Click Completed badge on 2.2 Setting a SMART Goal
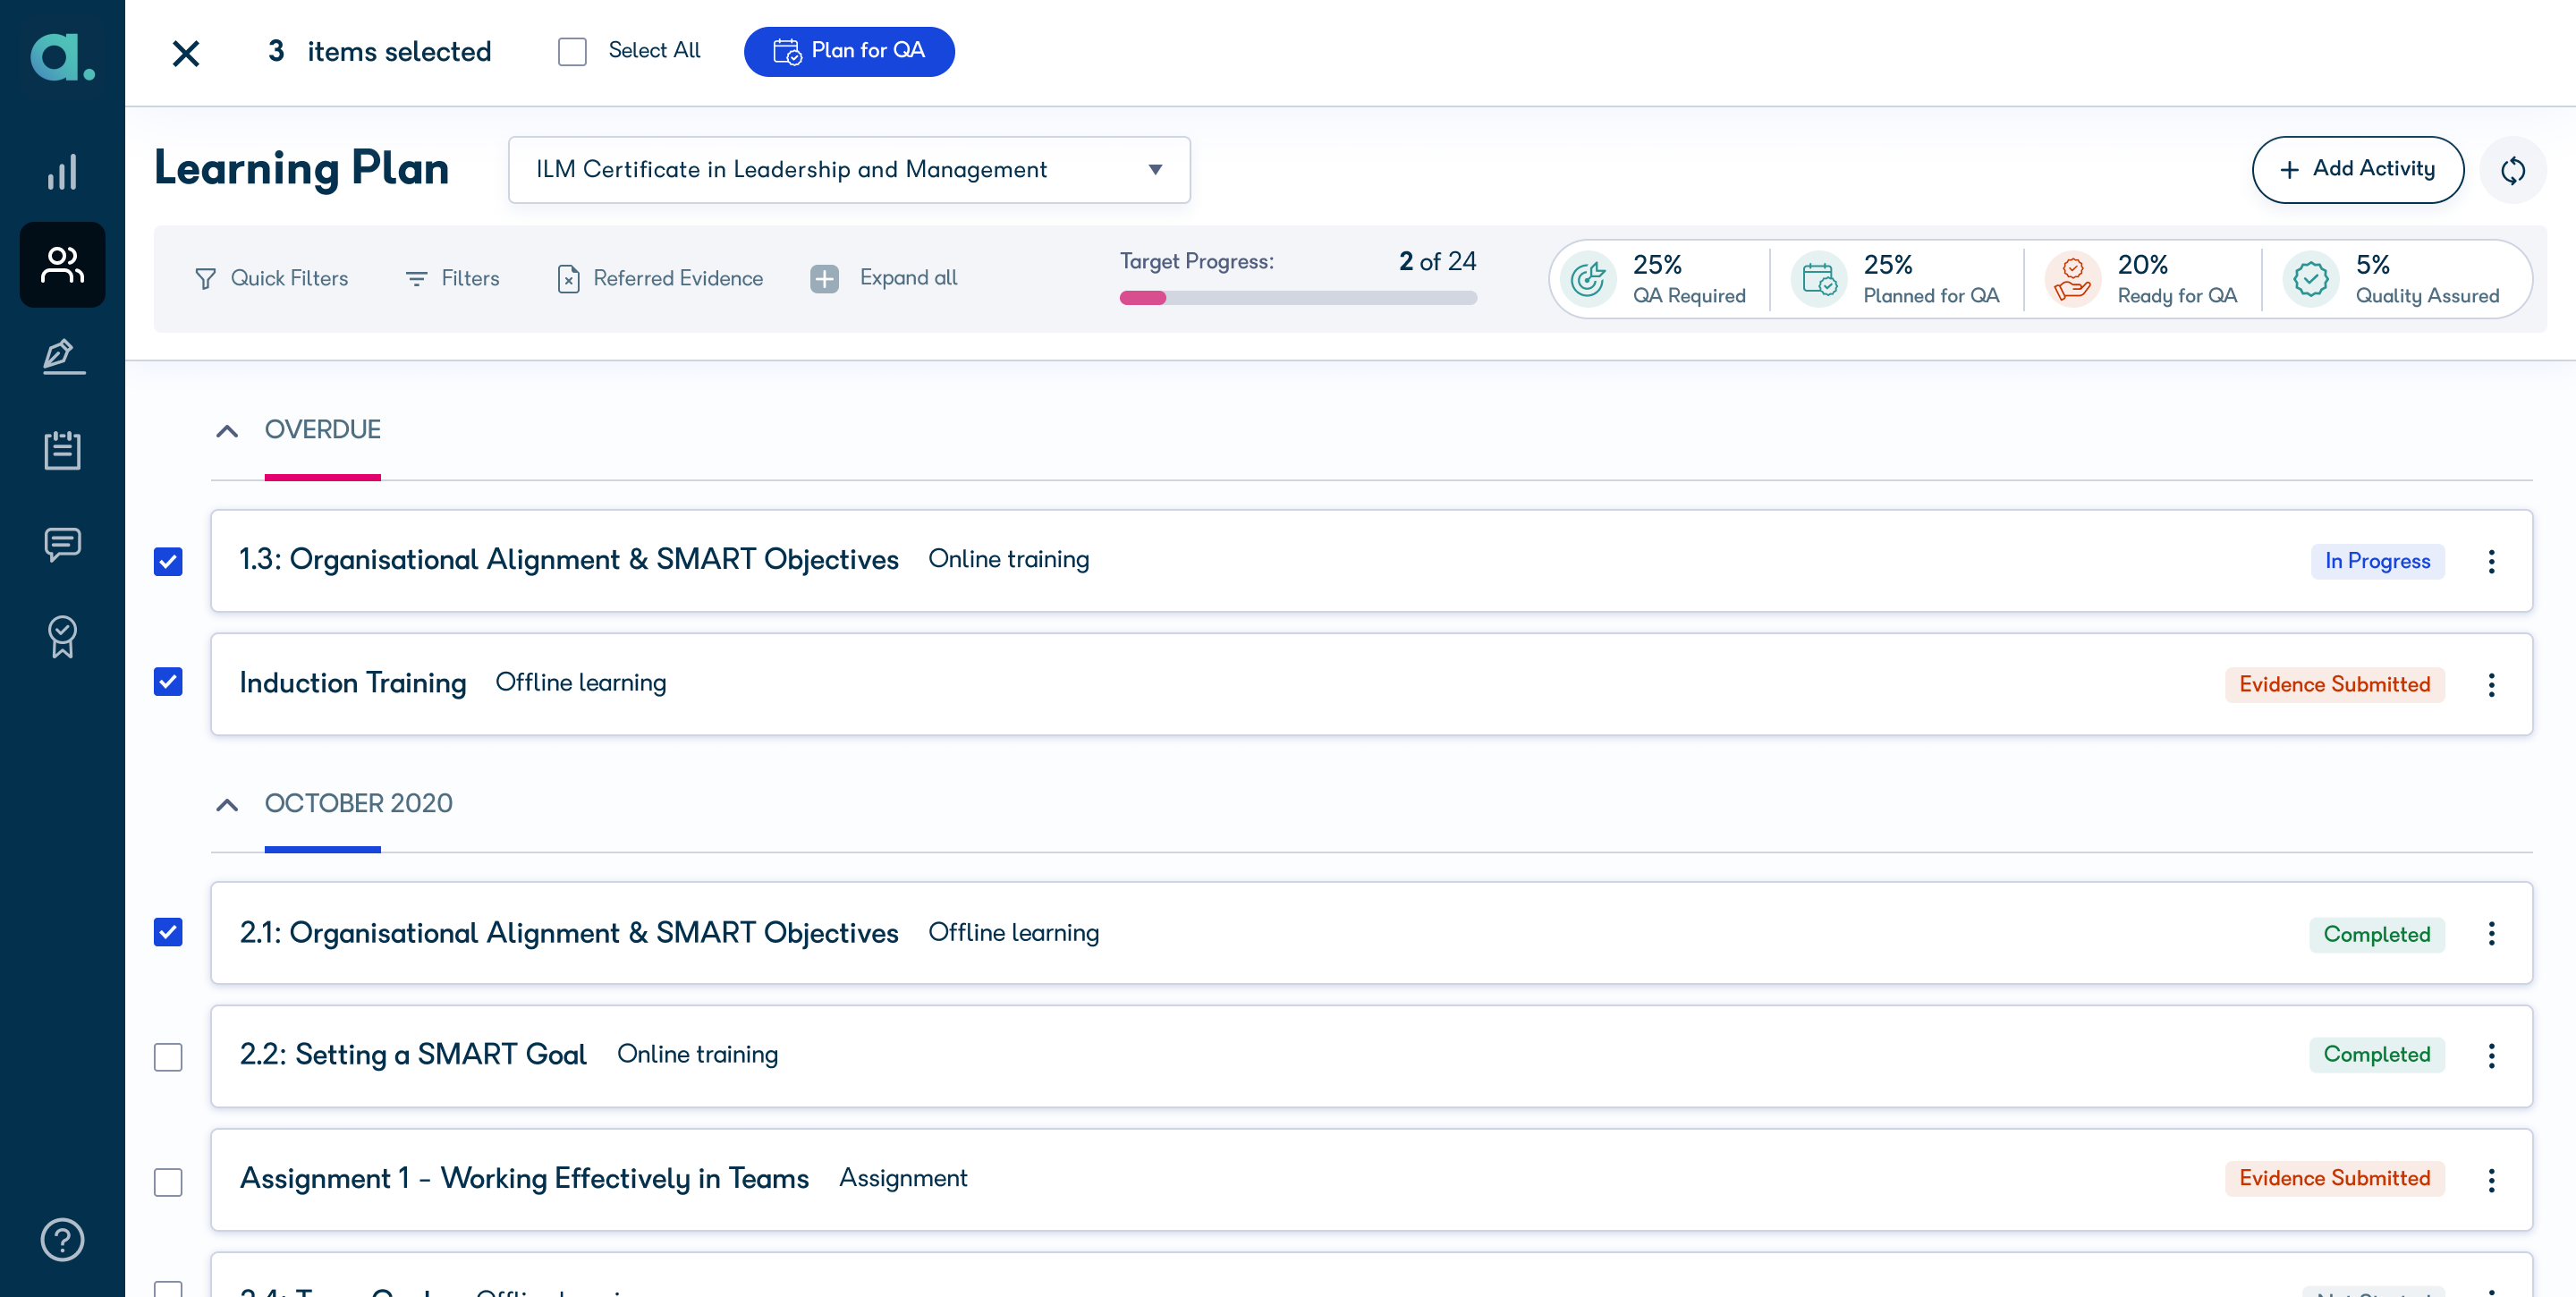The width and height of the screenshot is (2576, 1297). tap(2376, 1054)
